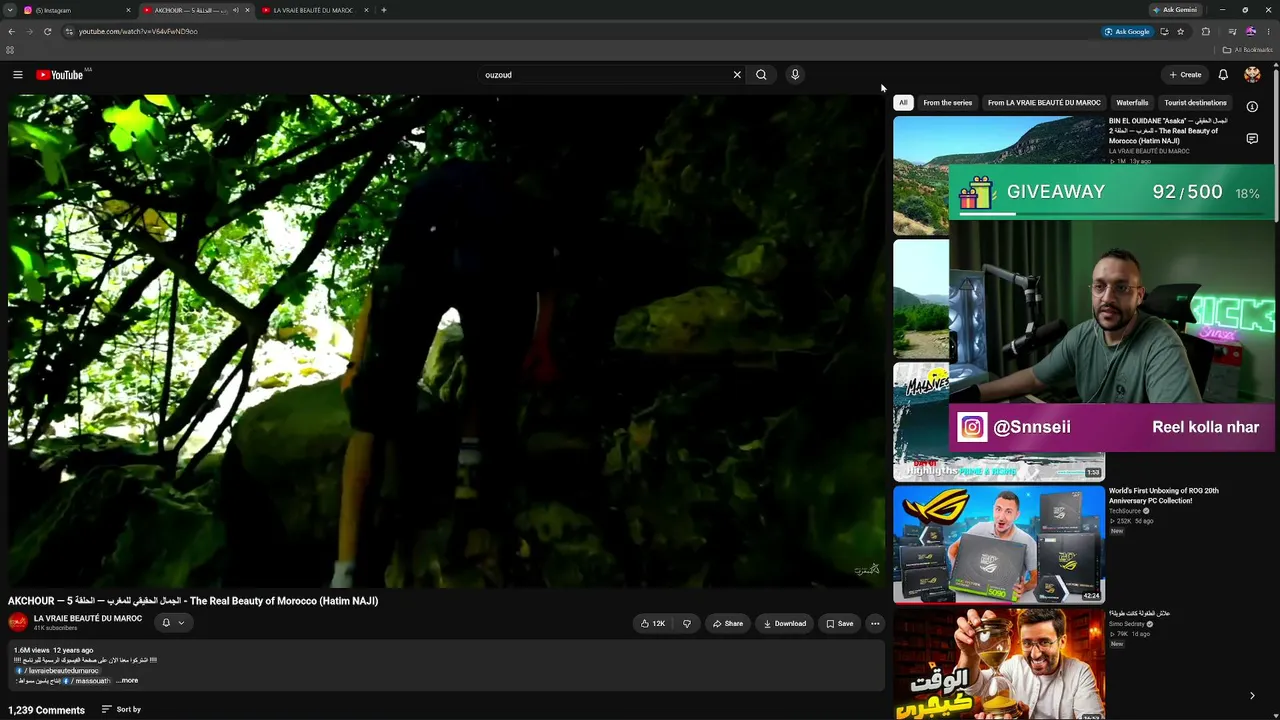
Task: Open the ROG 20th Anniversary unboxing thumbnail
Action: pyautogui.click(x=999, y=545)
